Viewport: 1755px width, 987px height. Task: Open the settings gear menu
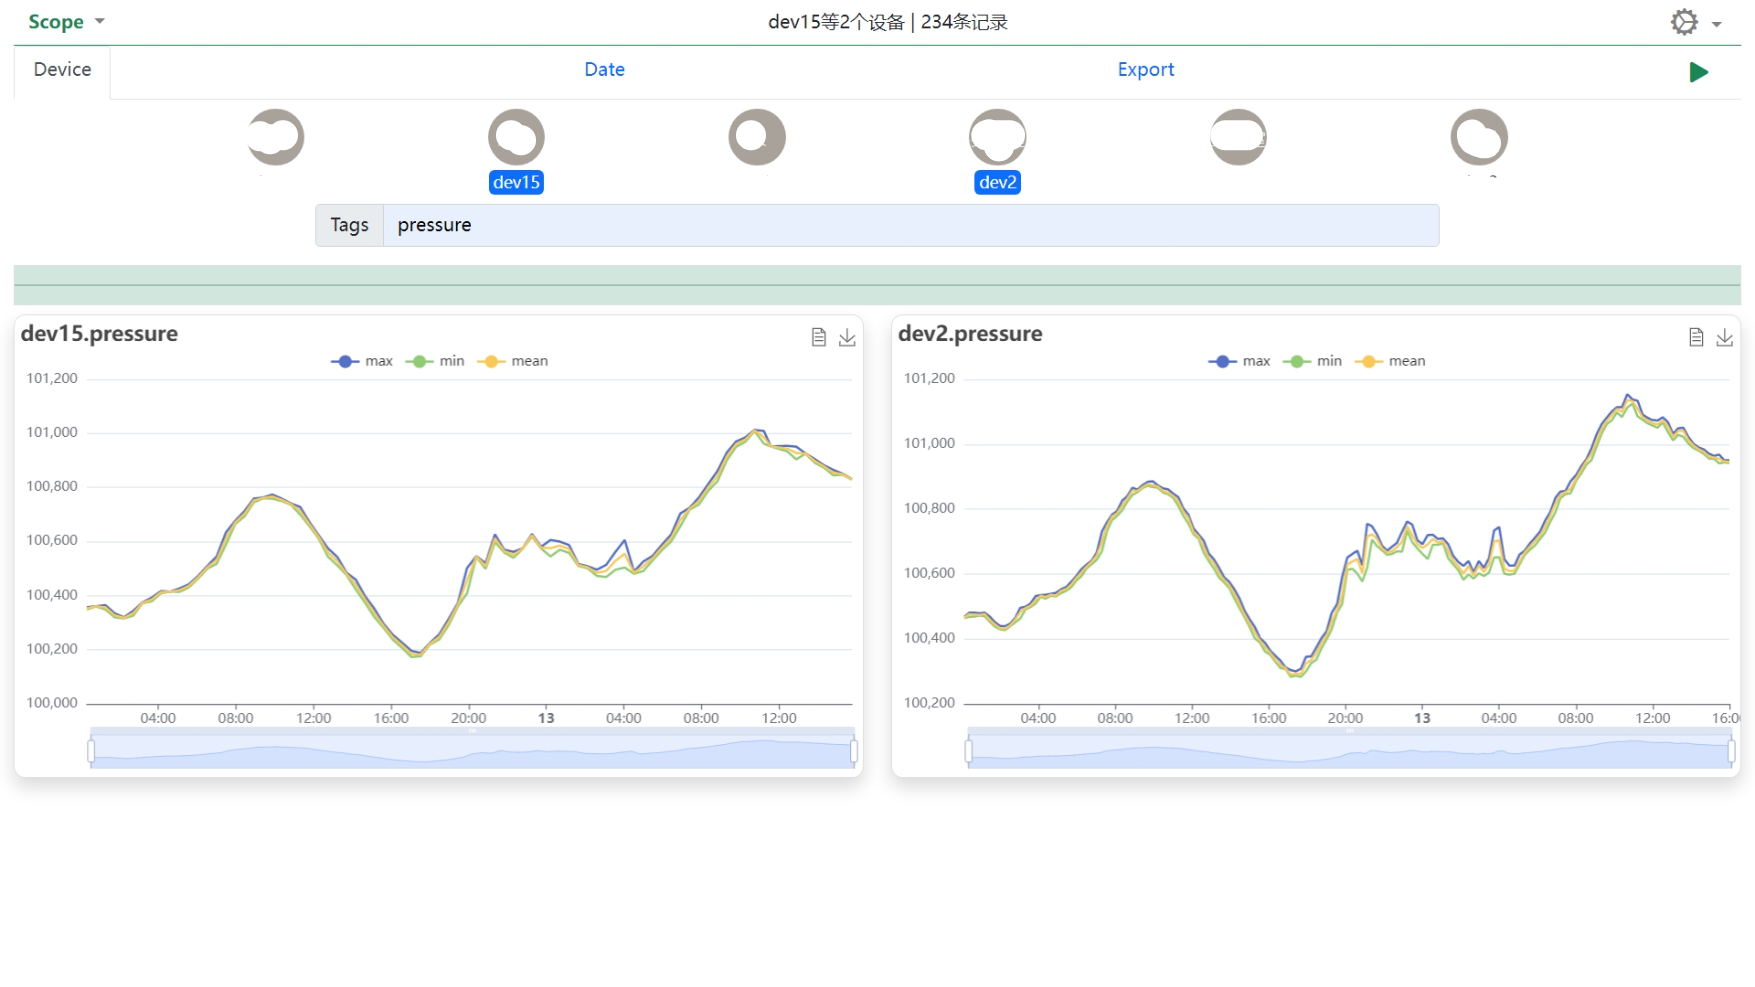pyautogui.click(x=1684, y=22)
